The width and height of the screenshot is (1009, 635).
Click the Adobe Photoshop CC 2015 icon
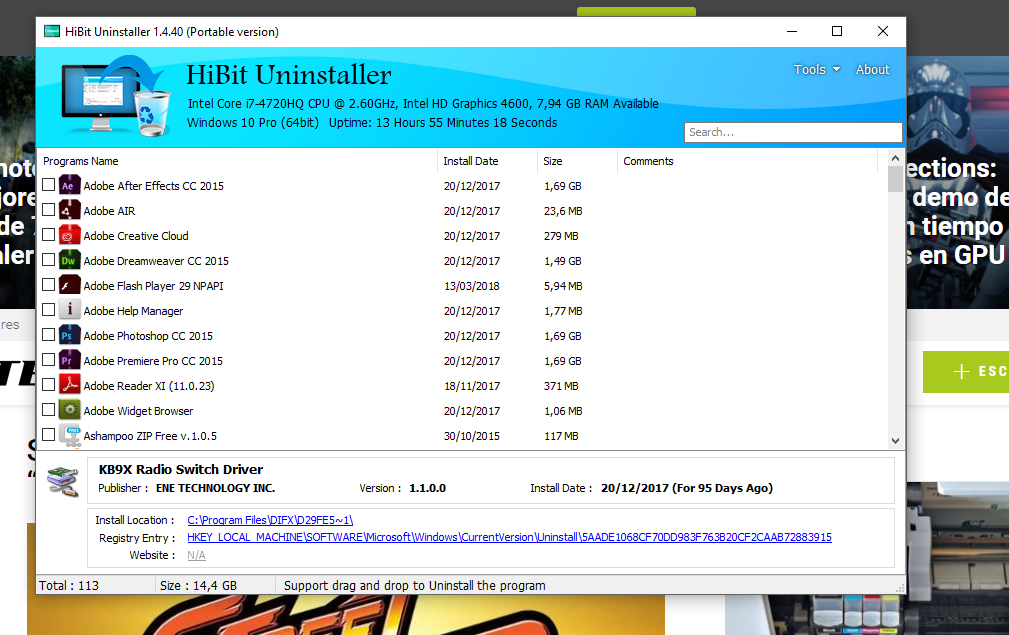click(x=69, y=335)
